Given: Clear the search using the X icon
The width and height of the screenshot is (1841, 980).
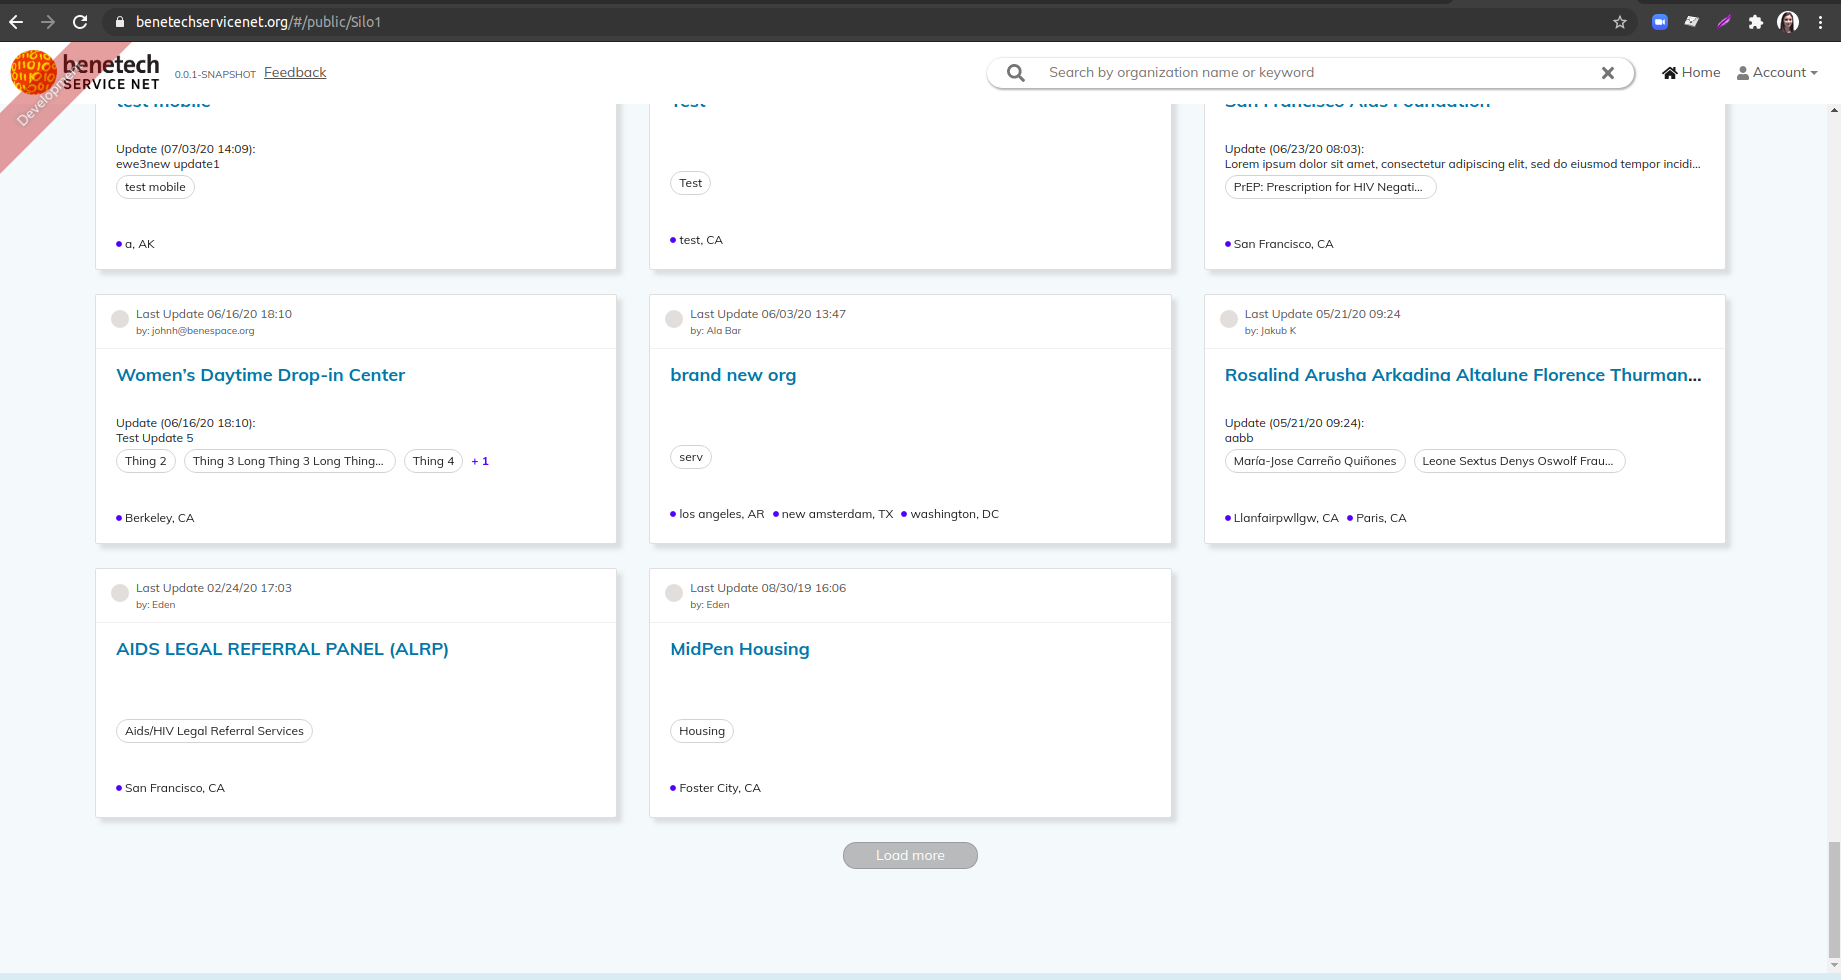Looking at the screenshot, I should tap(1608, 72).
